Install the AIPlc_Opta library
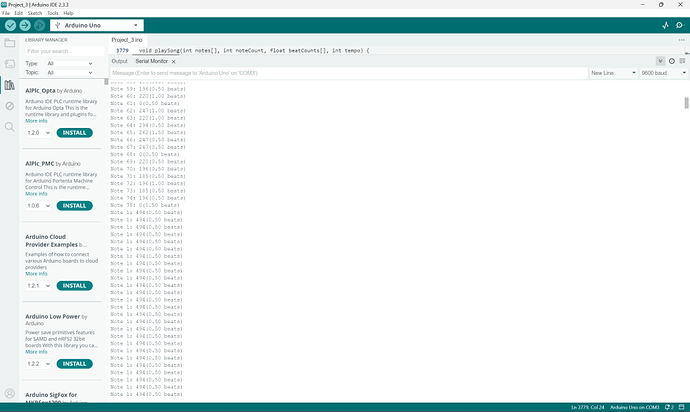Screen dimensions: 690x412 point(74,133)
